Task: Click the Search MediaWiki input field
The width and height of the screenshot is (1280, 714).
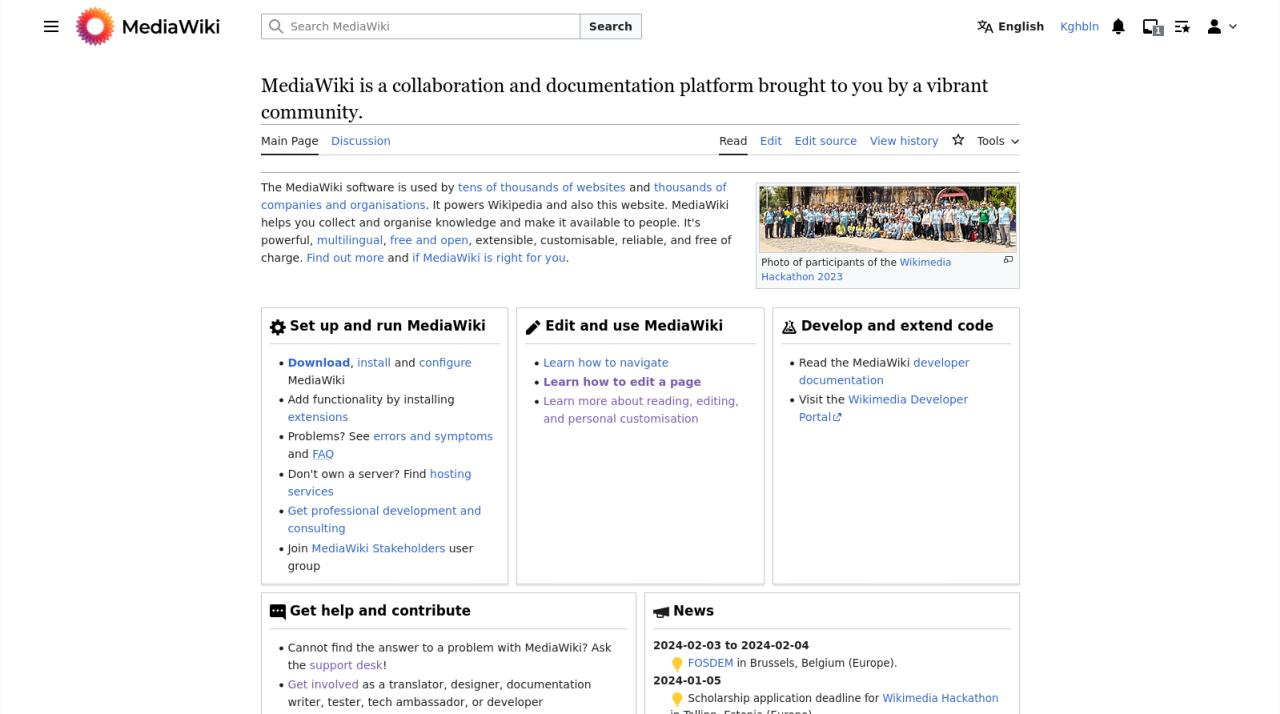Action: [x=430, y=27]
